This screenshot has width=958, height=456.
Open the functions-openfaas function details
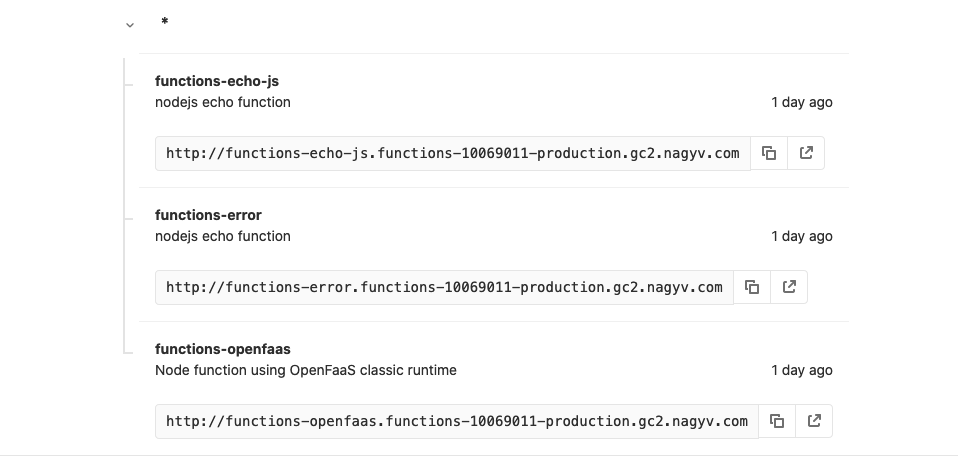click(x=223, y=349)
